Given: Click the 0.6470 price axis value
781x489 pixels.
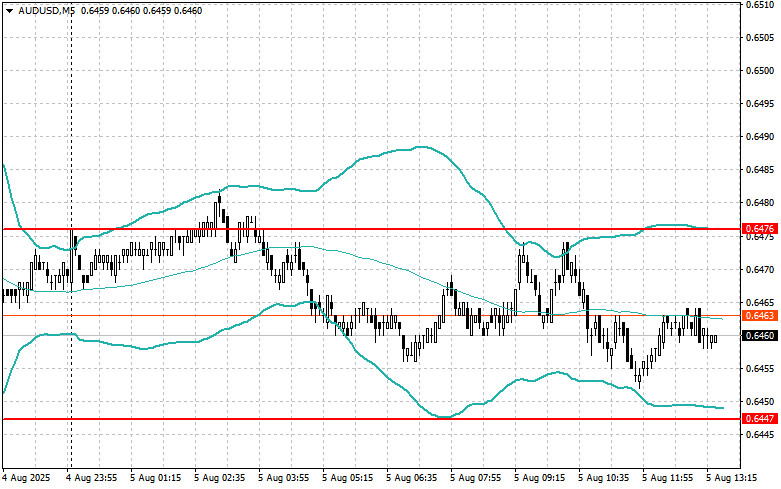Looking at the screenshot, I should click(x=760, y=269).
